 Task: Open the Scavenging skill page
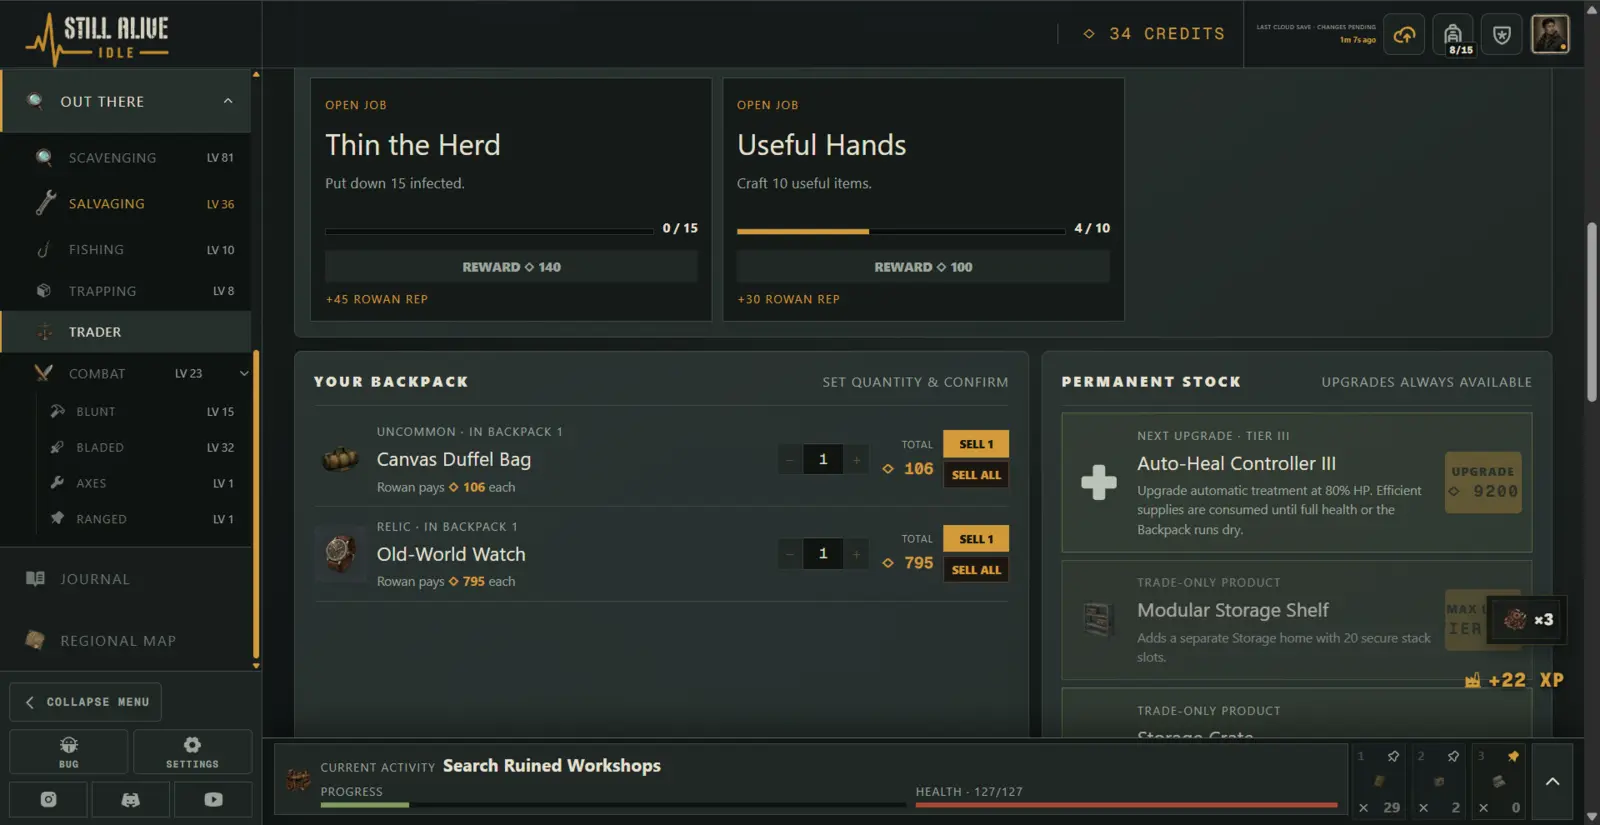click(x=126, y=158)
